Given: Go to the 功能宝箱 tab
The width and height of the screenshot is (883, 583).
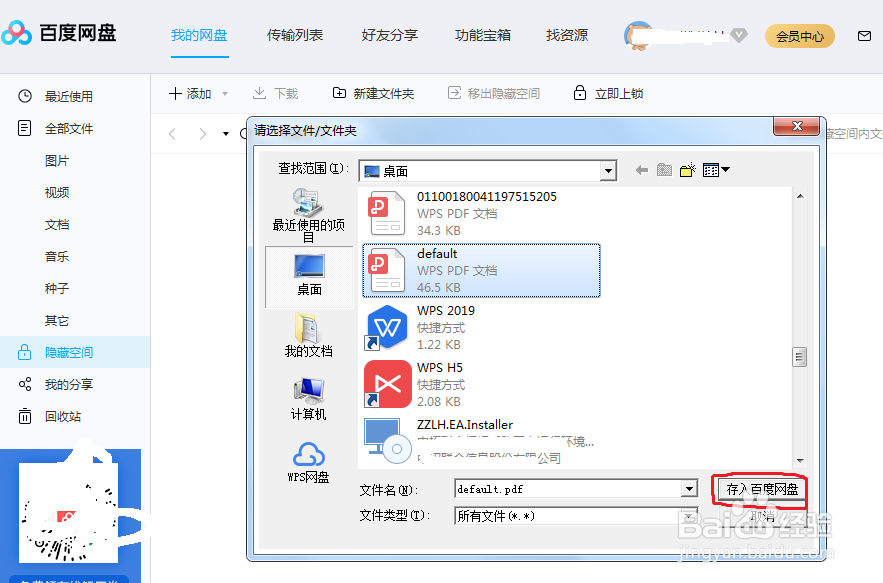Looking at the screenshot, I should pos(483,35).
